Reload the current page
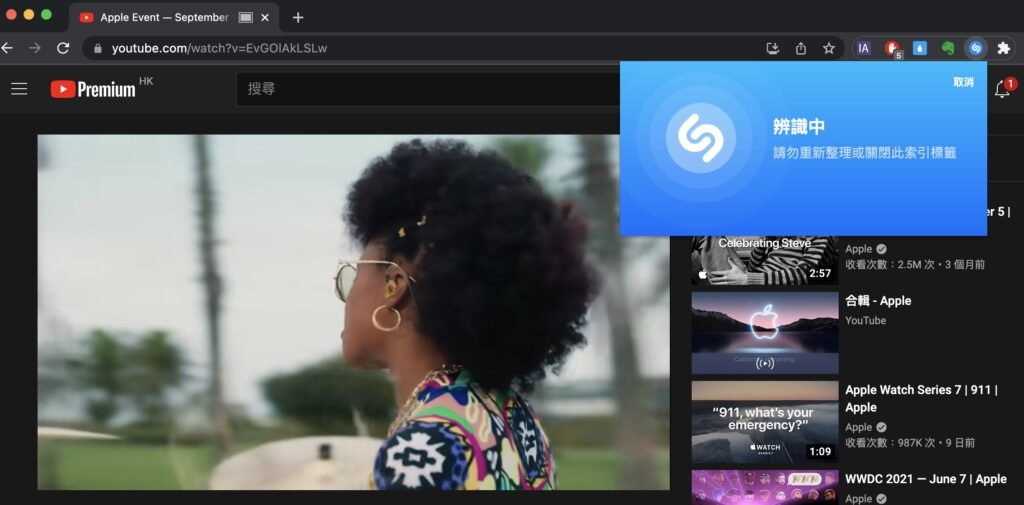The height and width of the screenshot is (505, 1024). tap(63, 48)
